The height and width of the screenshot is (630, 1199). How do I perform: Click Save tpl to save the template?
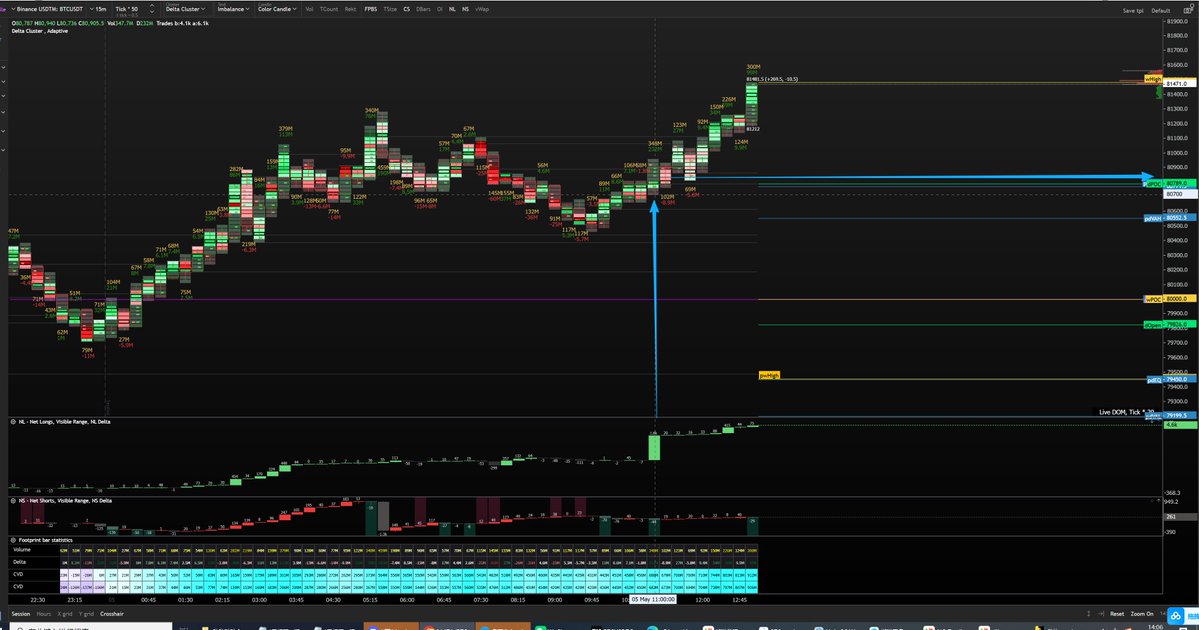pyautogui.click(x=1133, y=11)
